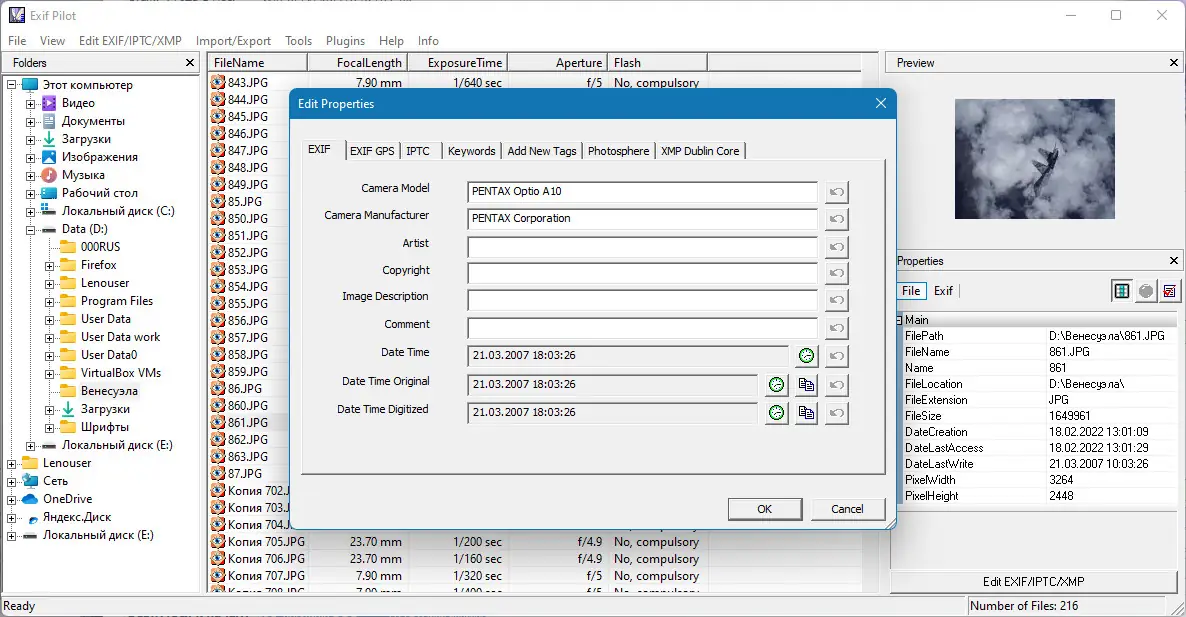Undo changes for Copyright field

[x=836, y=273]
